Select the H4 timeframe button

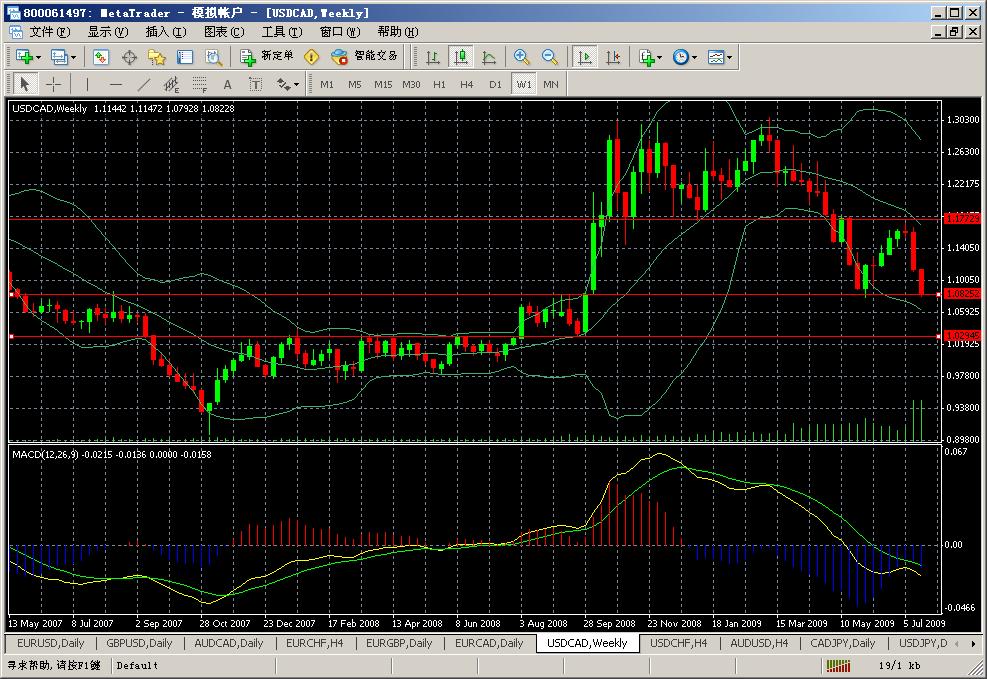[x=467, y=85]
